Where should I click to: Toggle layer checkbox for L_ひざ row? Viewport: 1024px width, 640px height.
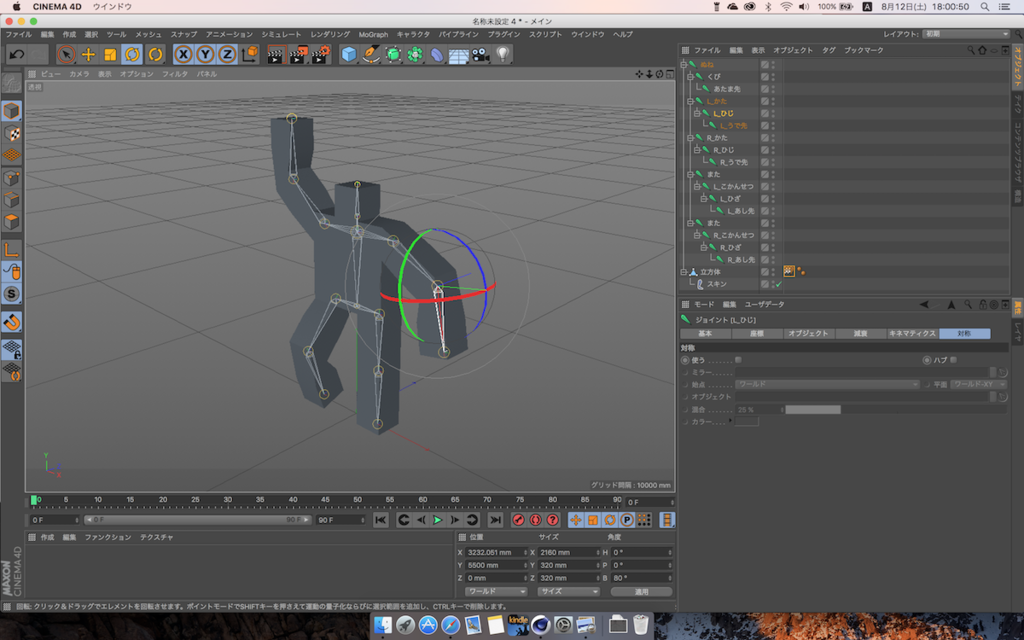click(765, 199)
